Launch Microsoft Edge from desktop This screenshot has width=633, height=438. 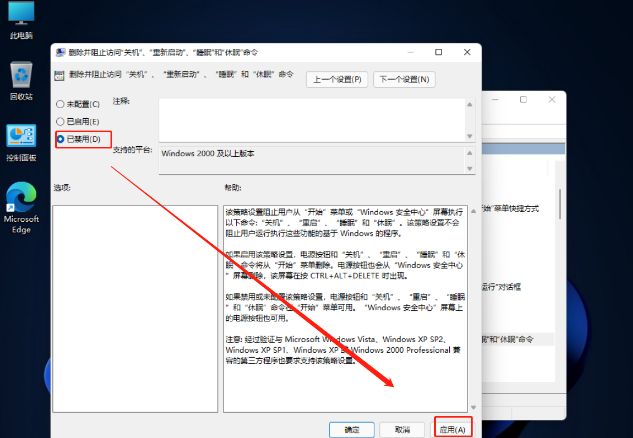(x=21, y=207)
